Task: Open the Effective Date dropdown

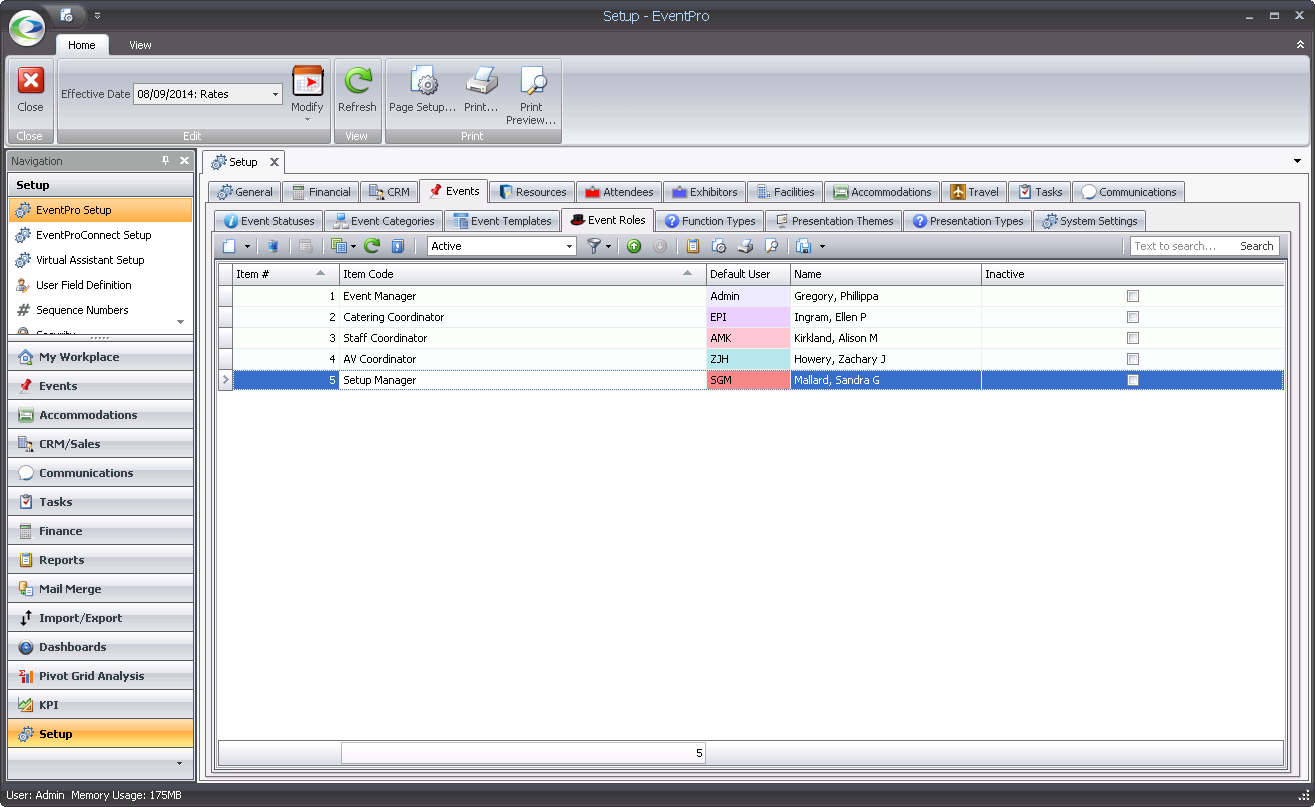Action: (x=275, y=94)
